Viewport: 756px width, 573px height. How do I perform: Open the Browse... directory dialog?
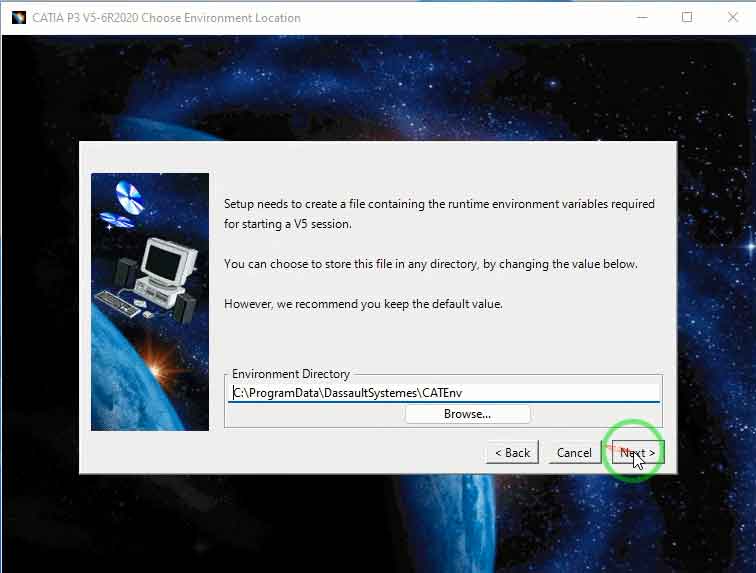tap(467, 414)
